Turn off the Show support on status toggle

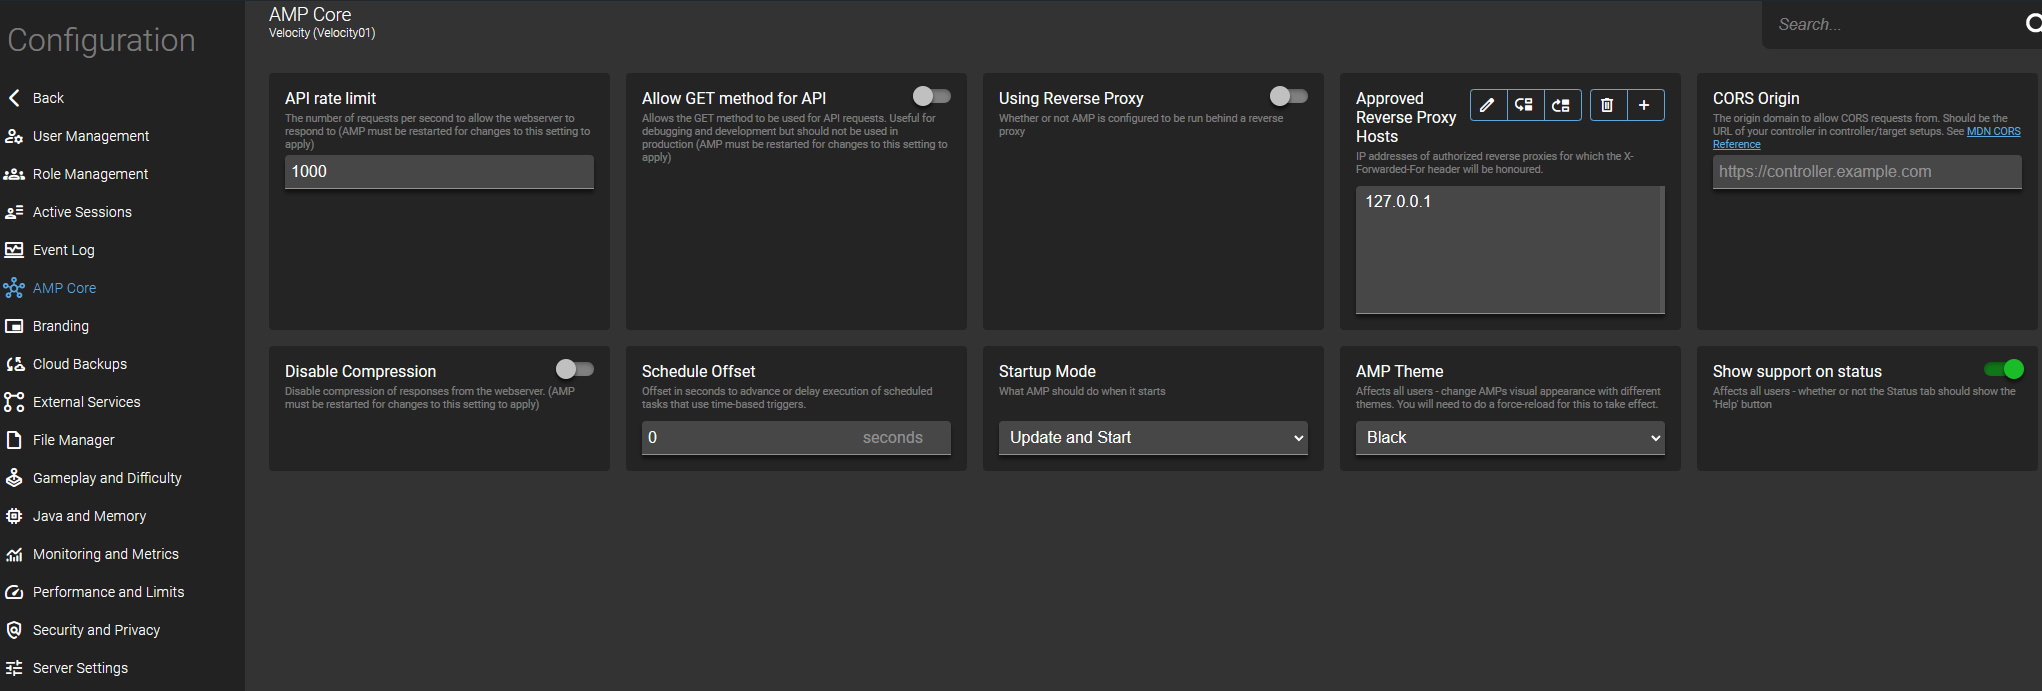tap(2005, 369)
